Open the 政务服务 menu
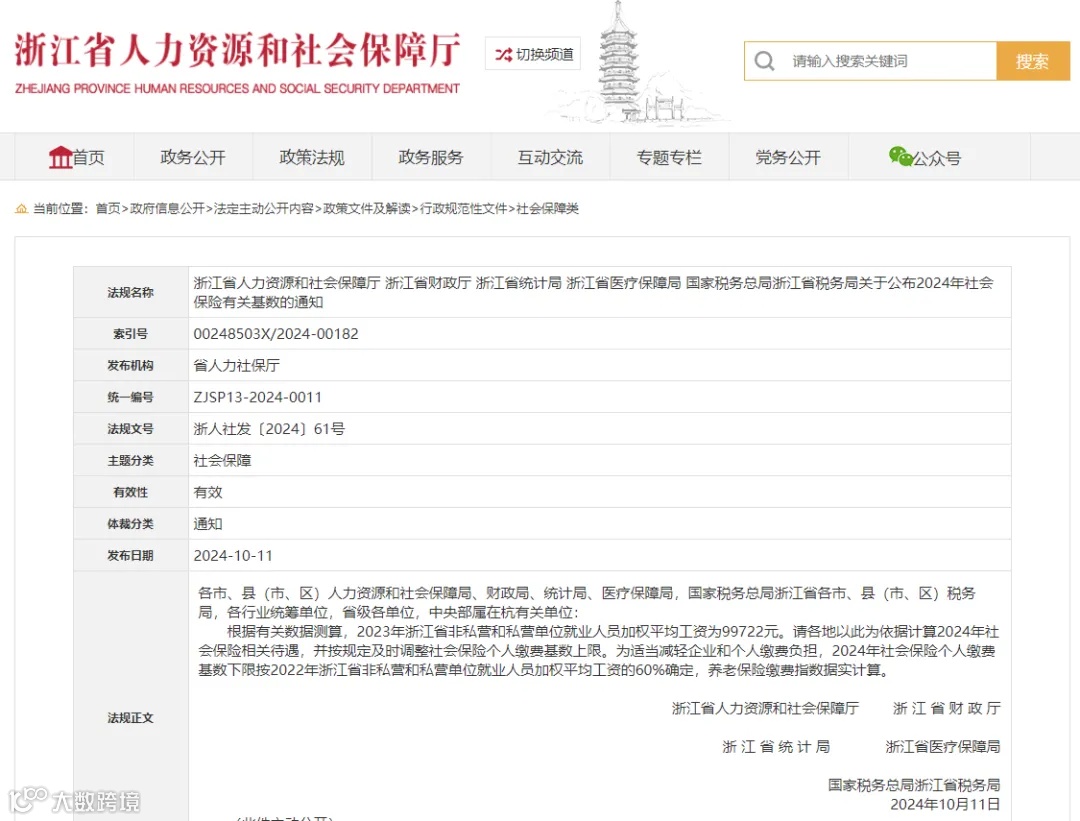 pos(431,157)
